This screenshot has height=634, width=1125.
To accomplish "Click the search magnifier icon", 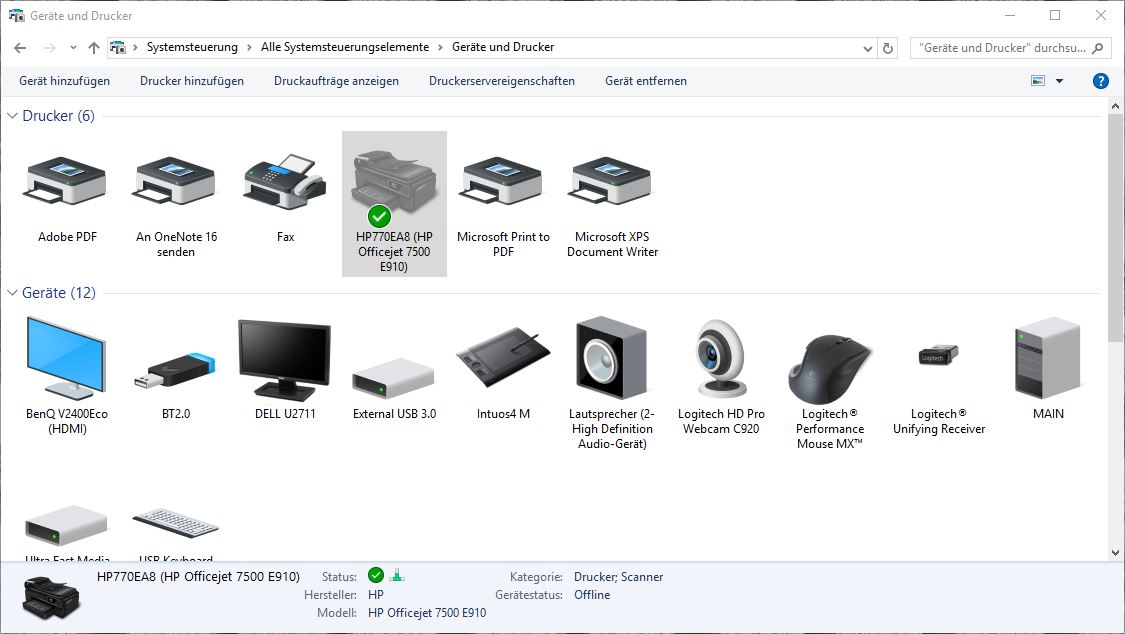I will coord(1098,48).
